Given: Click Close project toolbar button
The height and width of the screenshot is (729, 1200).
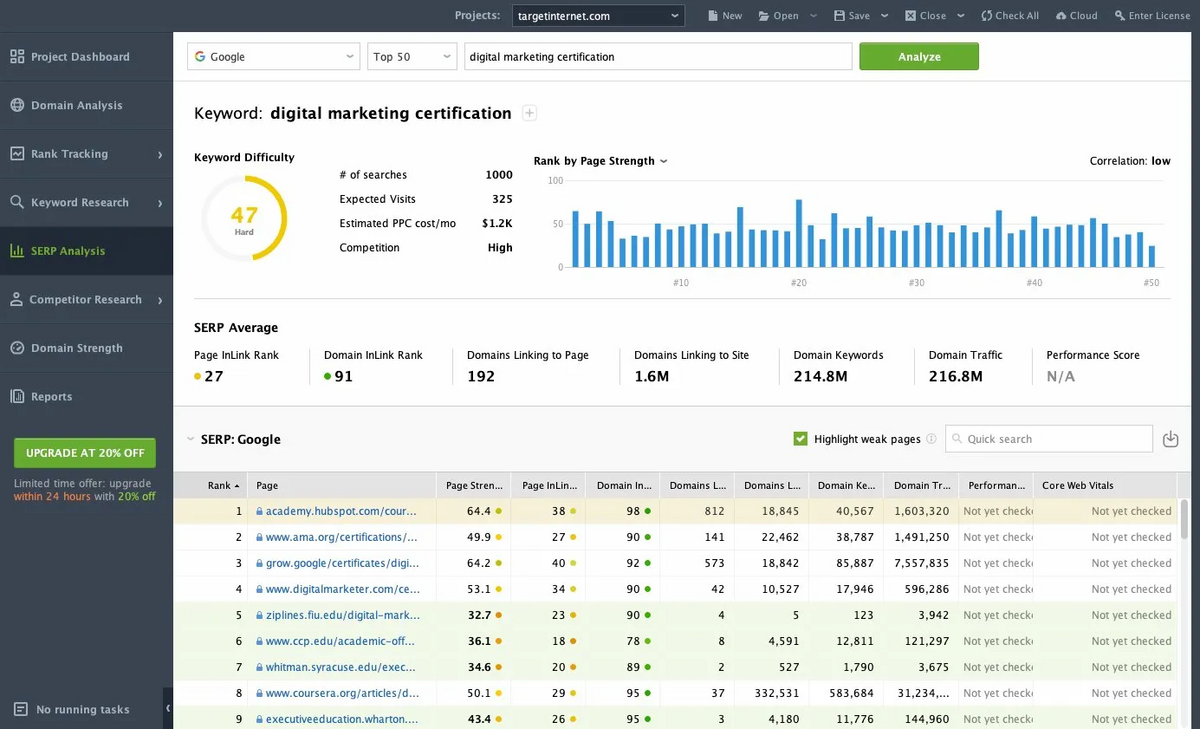Looking at the screenshot, I should tap(925, 15).
